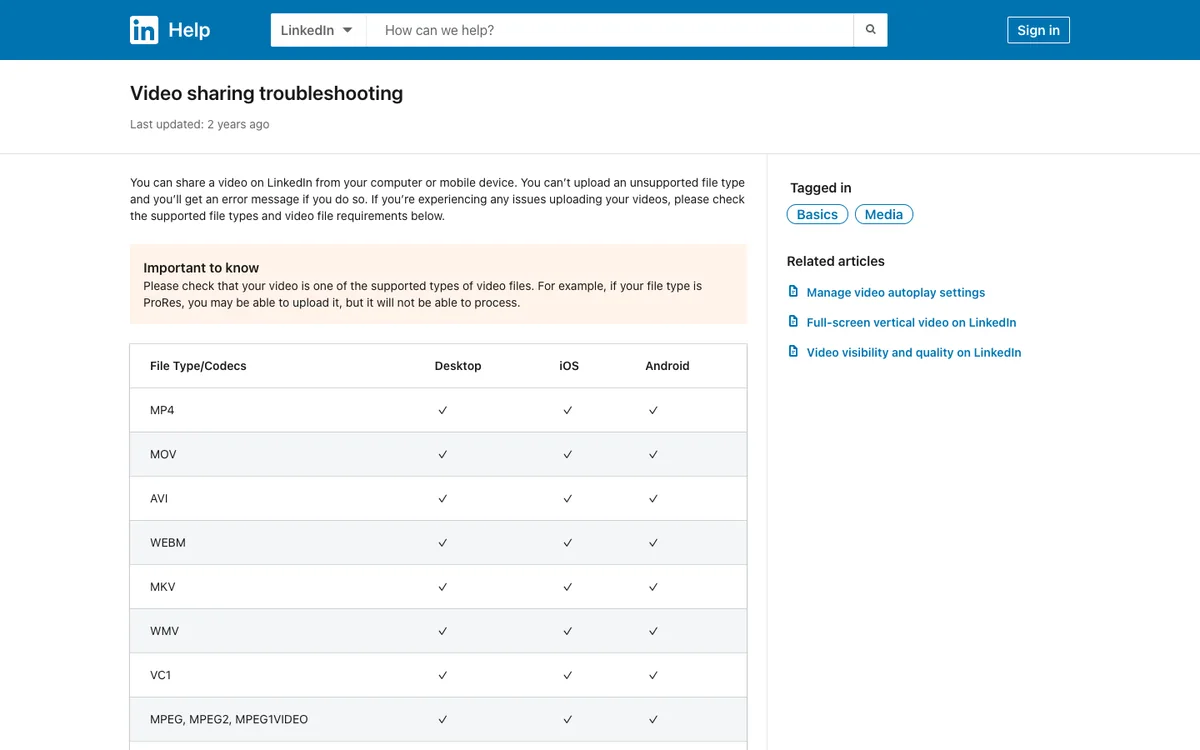This screenshot has height=750, width=1200.
Task: Select the Media tag
Action: click(x=884, y=214)
